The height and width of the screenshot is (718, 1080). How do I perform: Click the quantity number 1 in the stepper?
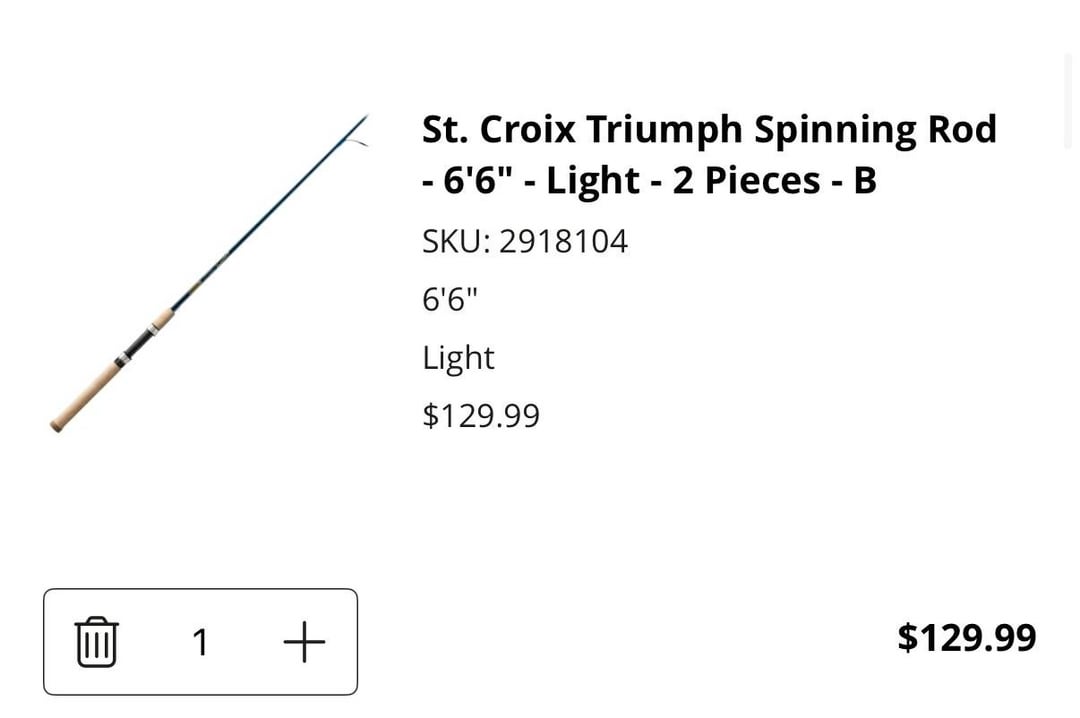tap(200, 642)
